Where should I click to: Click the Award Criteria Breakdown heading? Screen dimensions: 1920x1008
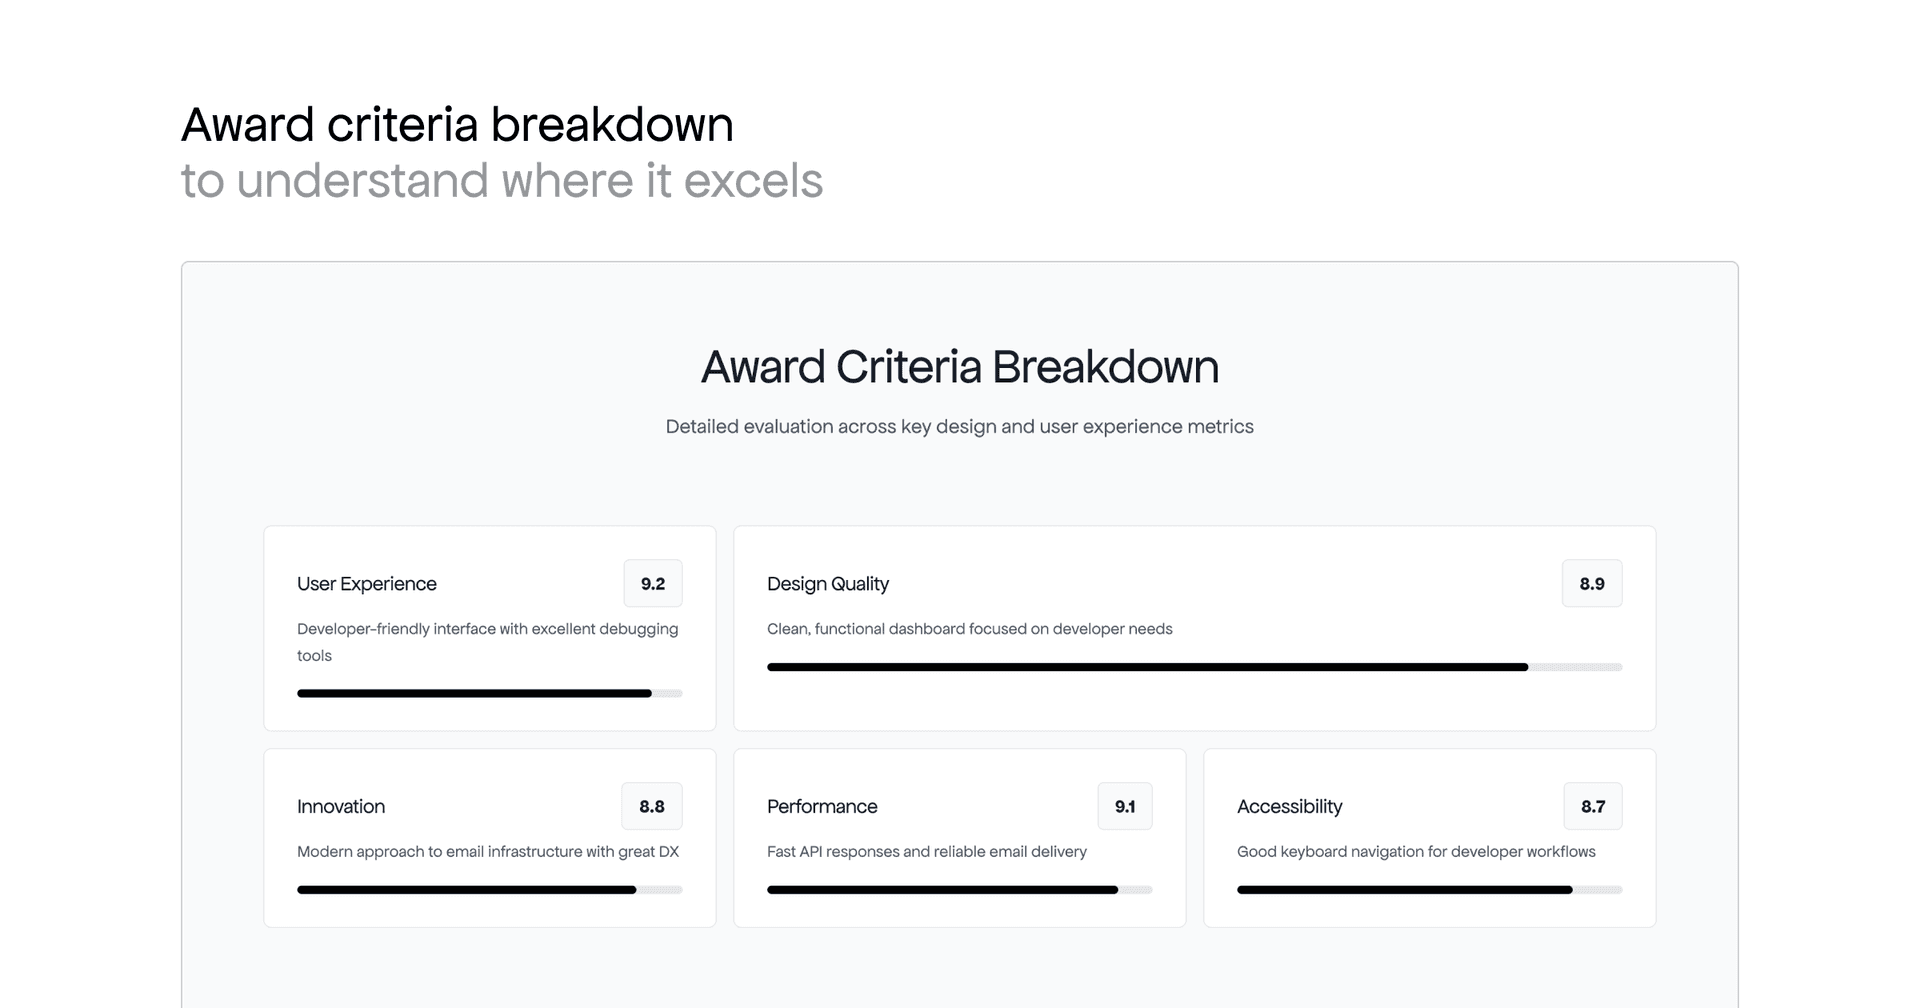[x=960, y=367]
